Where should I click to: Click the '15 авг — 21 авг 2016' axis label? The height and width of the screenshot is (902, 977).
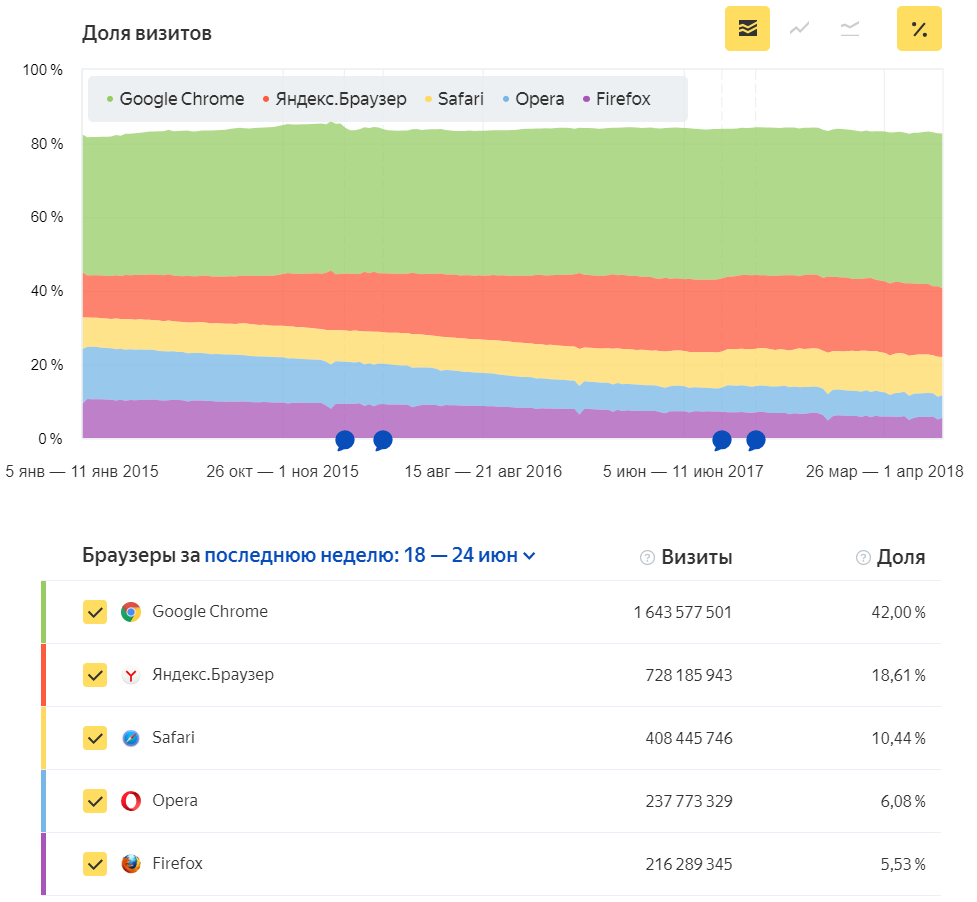click(483, 472)
